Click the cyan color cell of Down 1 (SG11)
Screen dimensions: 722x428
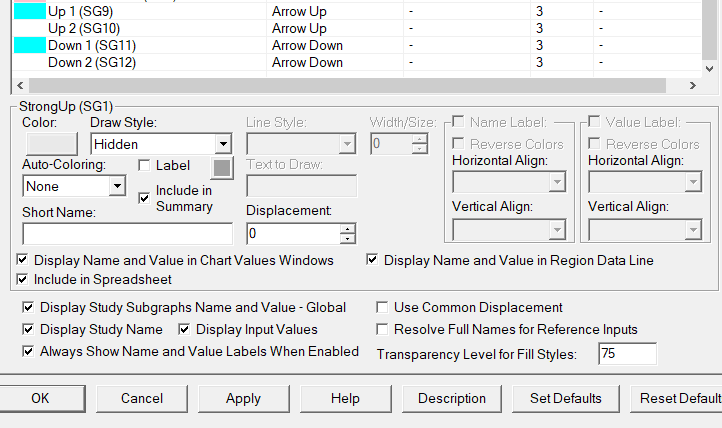click(30, 46)
